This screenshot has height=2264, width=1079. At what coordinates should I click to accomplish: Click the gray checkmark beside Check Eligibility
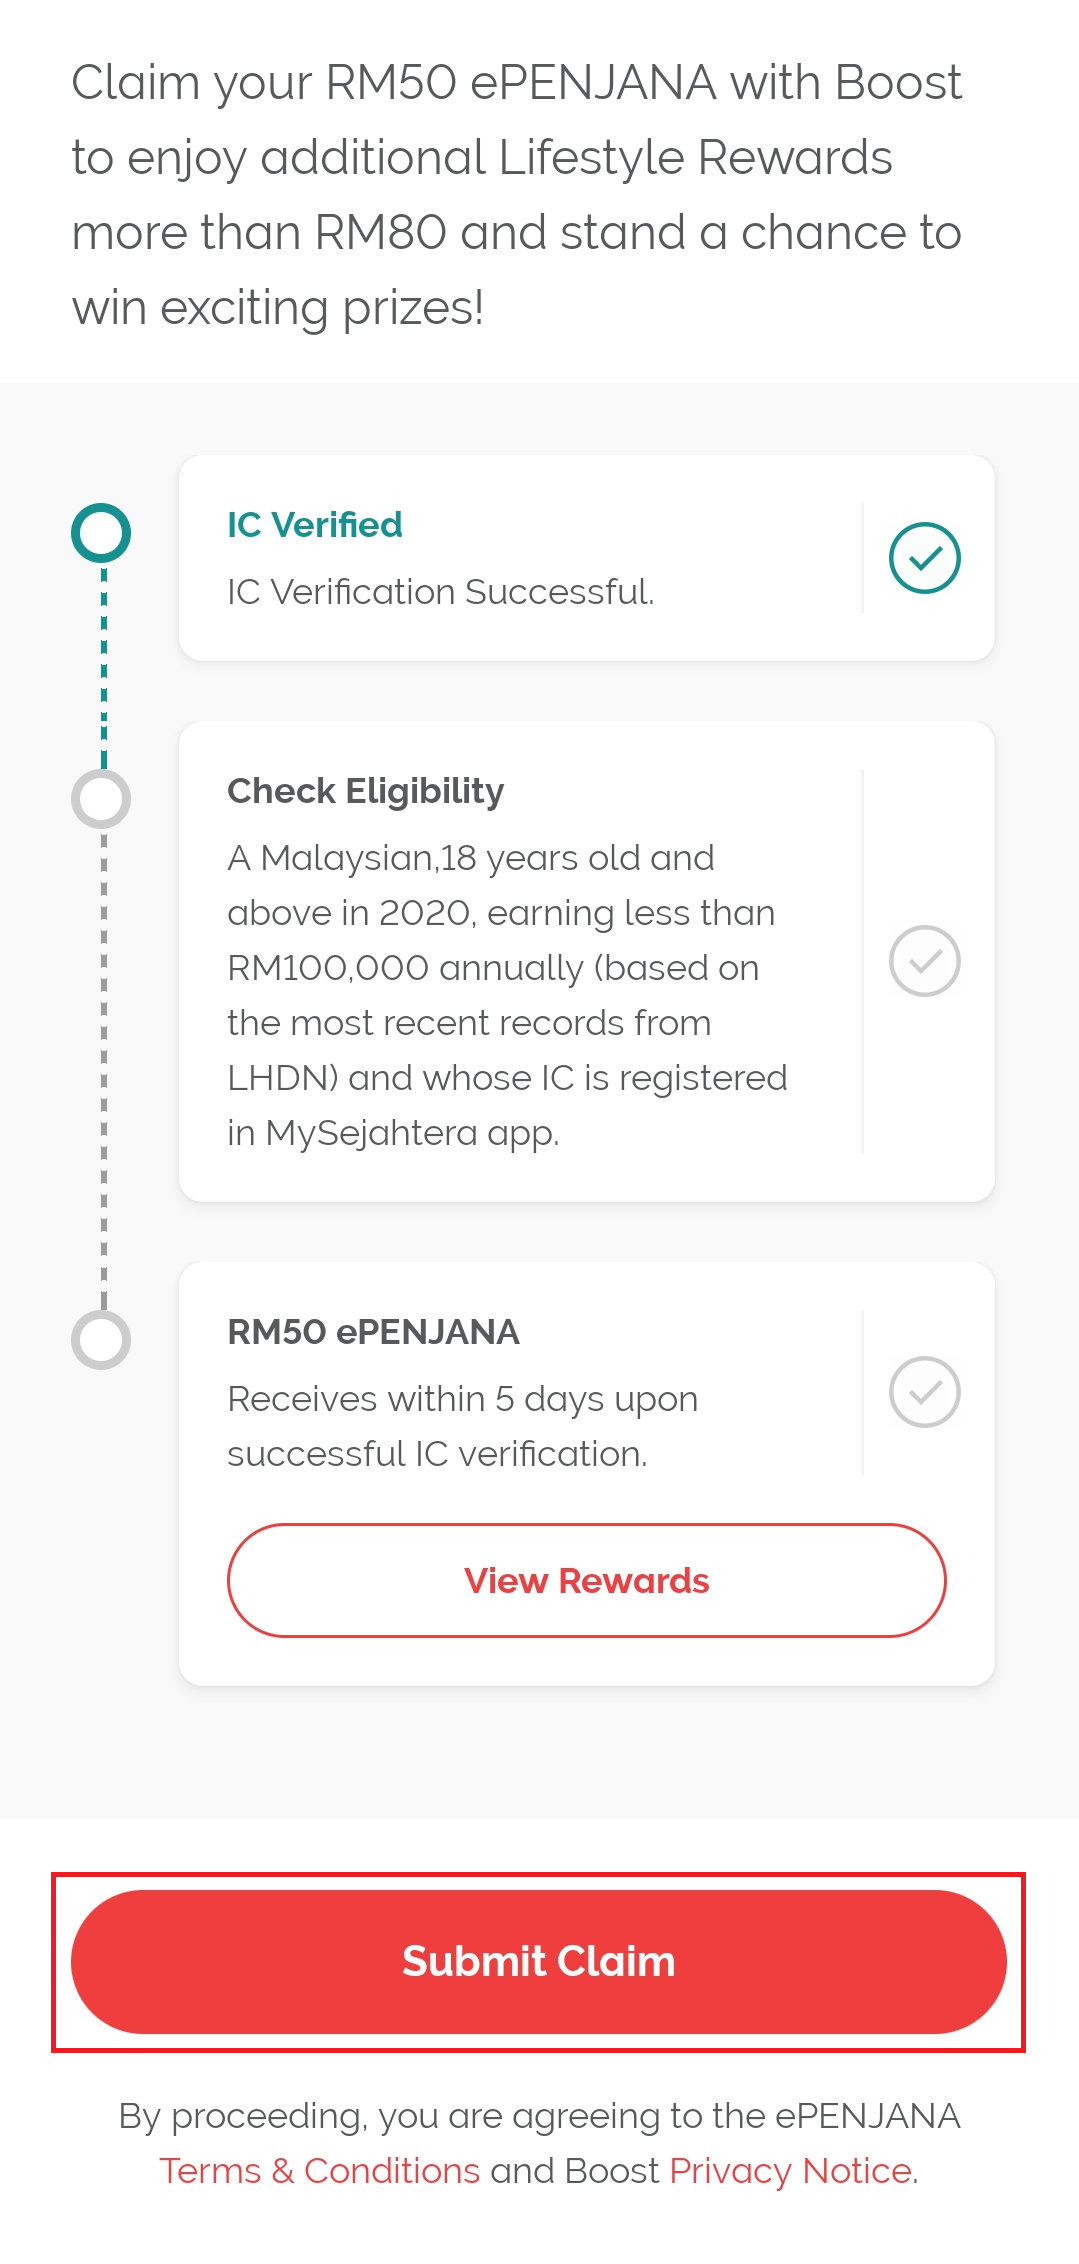(924, 961)
